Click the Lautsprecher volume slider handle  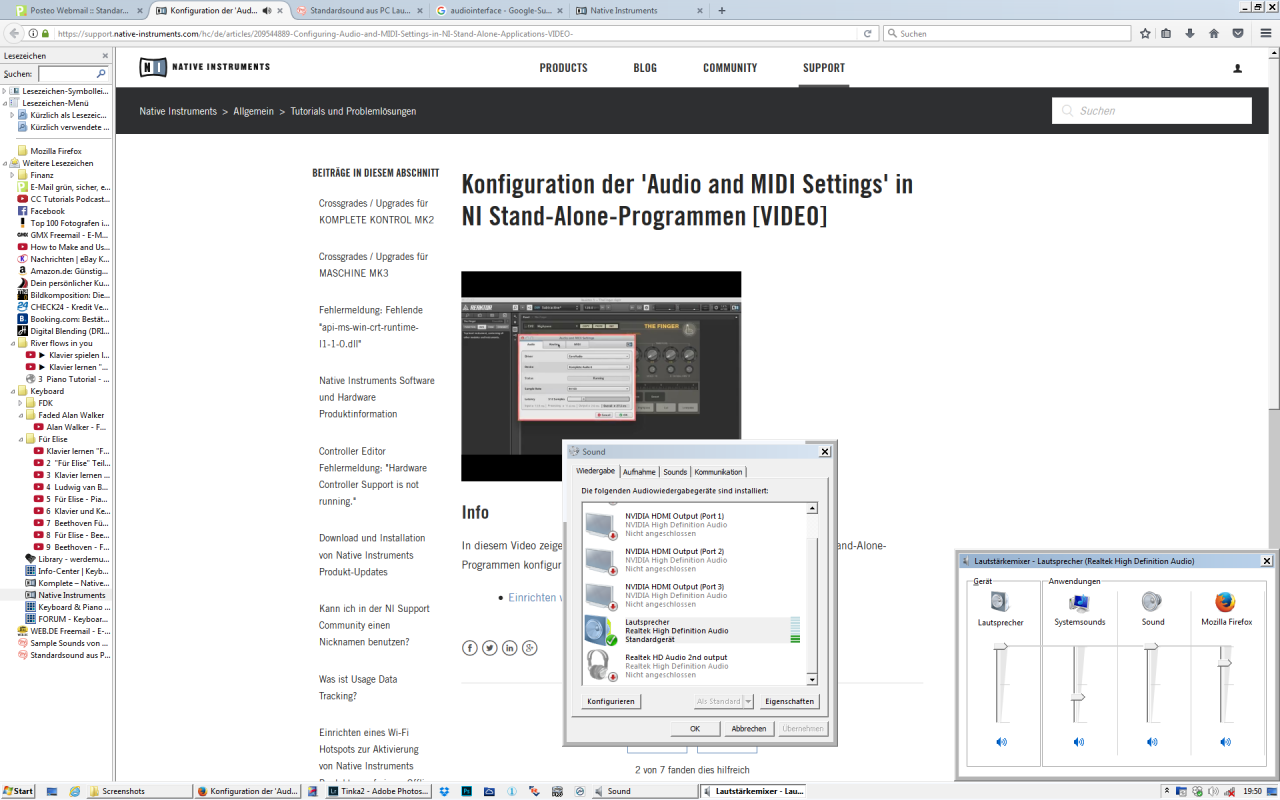pos(1001,647)
